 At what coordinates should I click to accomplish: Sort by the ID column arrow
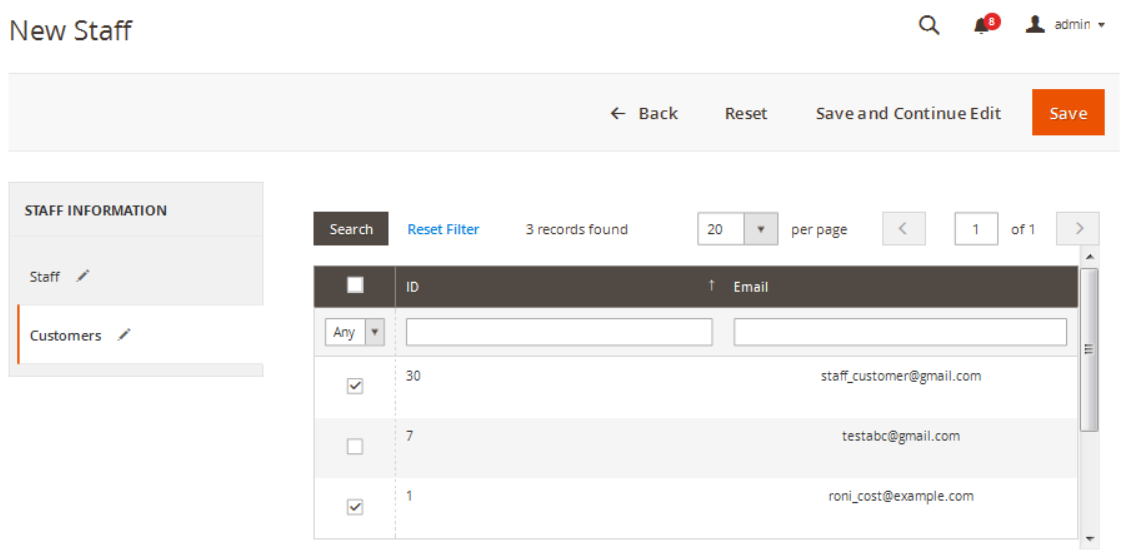tap(711, 286)
